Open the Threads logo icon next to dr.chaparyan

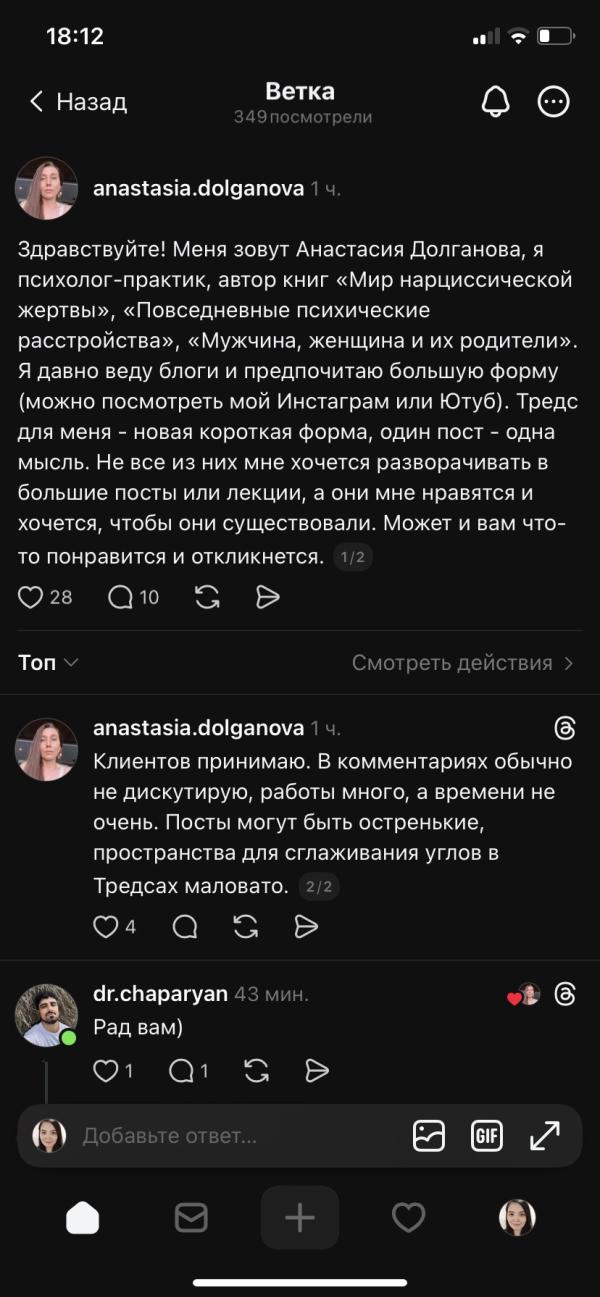[566, 992]
